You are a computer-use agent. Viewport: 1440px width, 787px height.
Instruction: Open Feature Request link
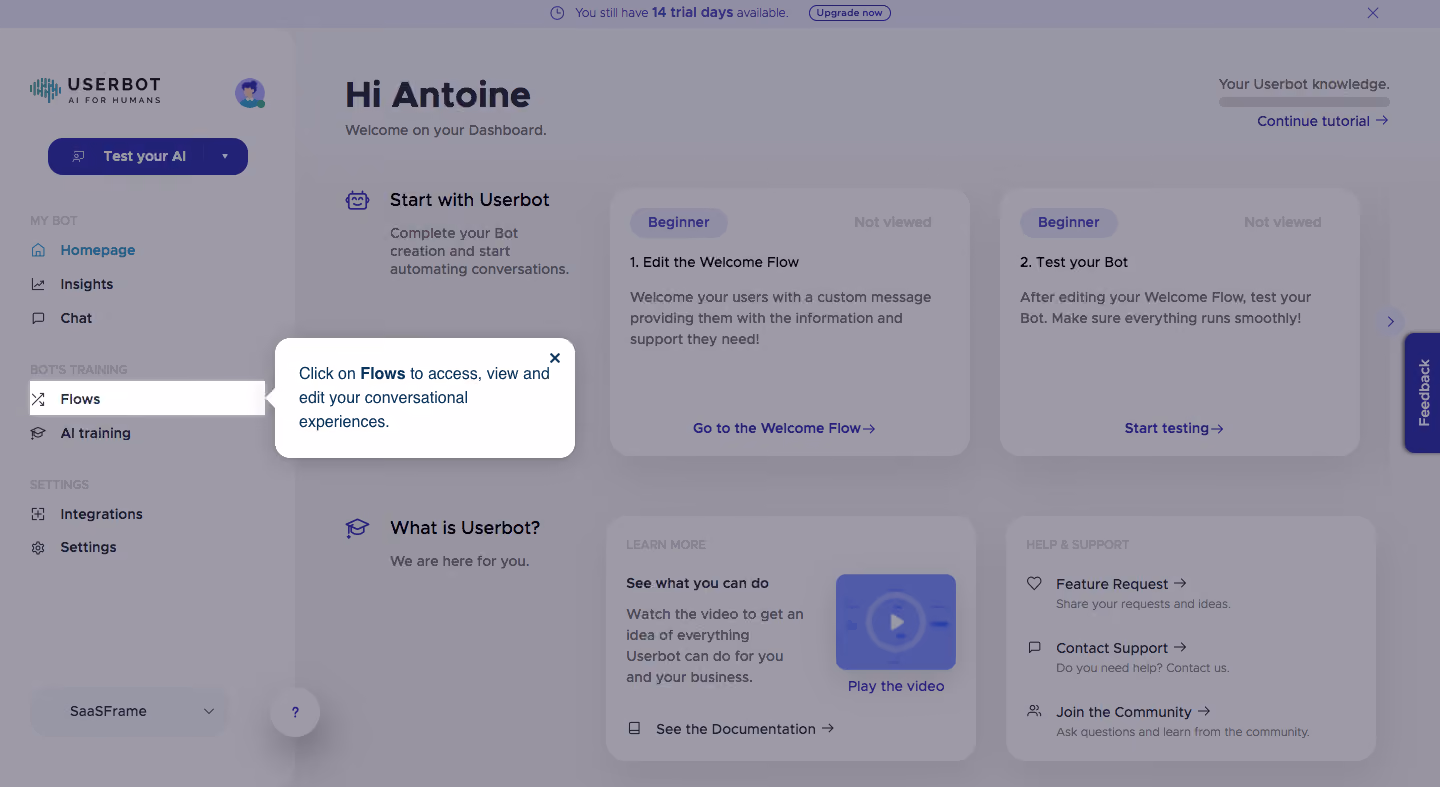pos(1121,584)
